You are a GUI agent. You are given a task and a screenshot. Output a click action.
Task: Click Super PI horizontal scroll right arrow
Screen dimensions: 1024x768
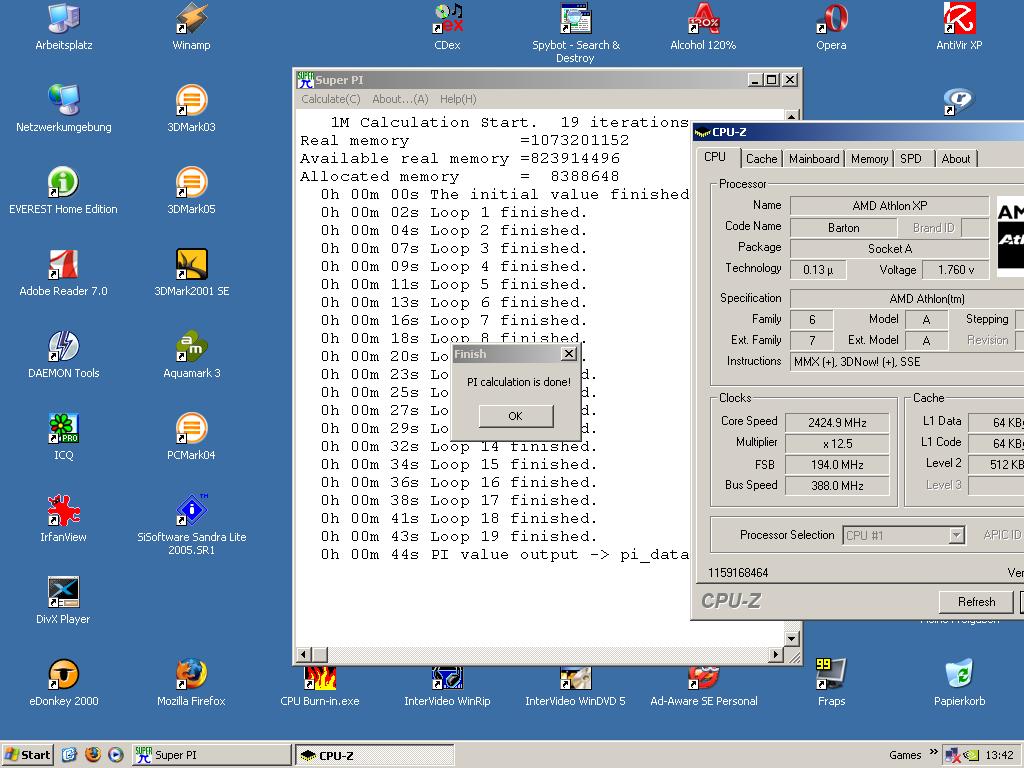[776, 654]
